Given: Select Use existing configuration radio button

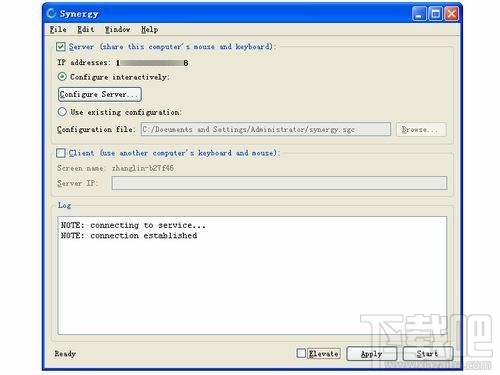Looking at the screenshot, I should tap(62, 112).
